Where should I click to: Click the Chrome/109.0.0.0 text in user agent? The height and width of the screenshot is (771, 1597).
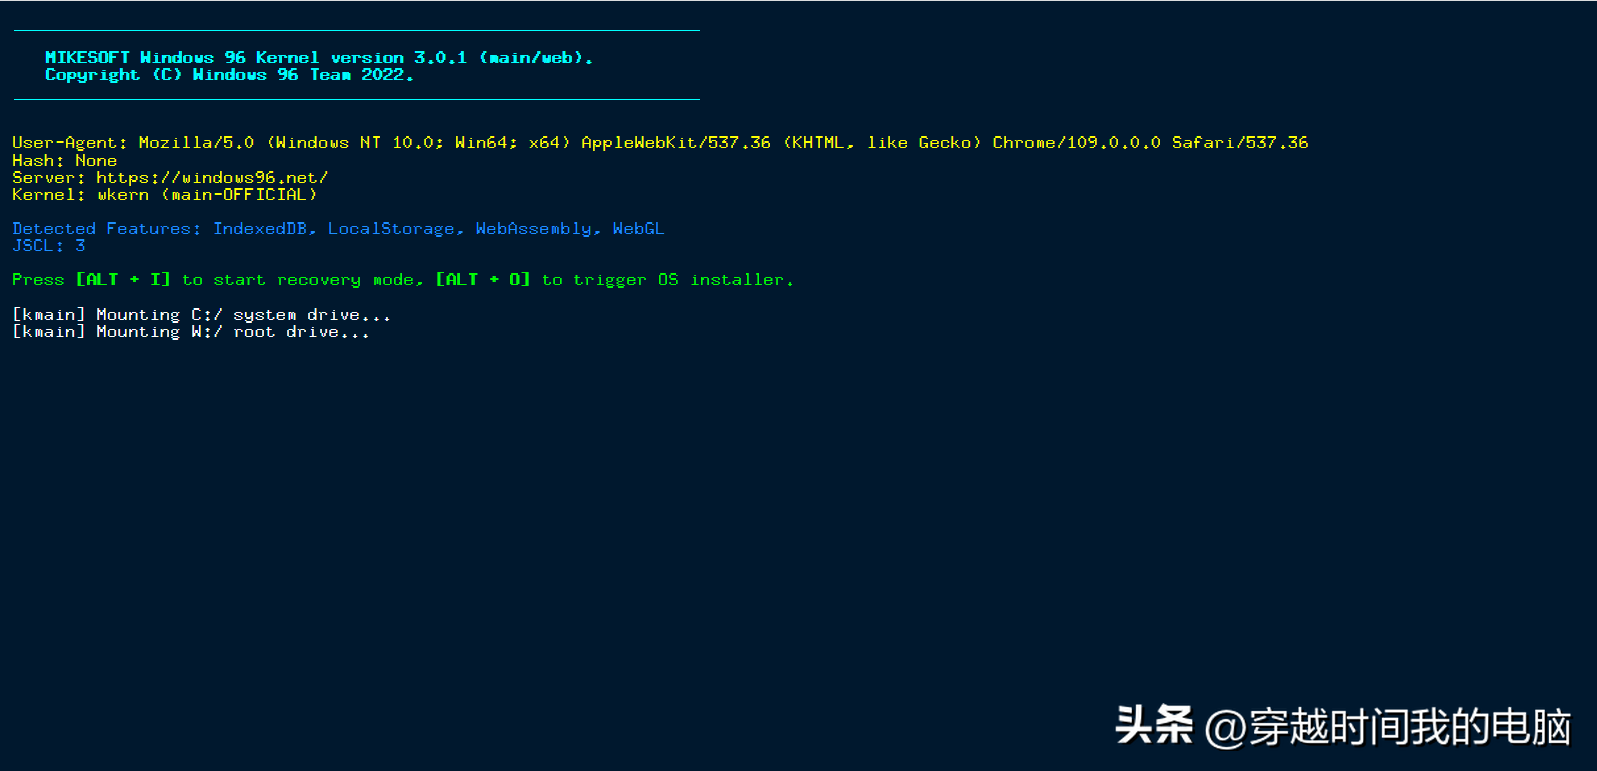[x=1077, y=143]
